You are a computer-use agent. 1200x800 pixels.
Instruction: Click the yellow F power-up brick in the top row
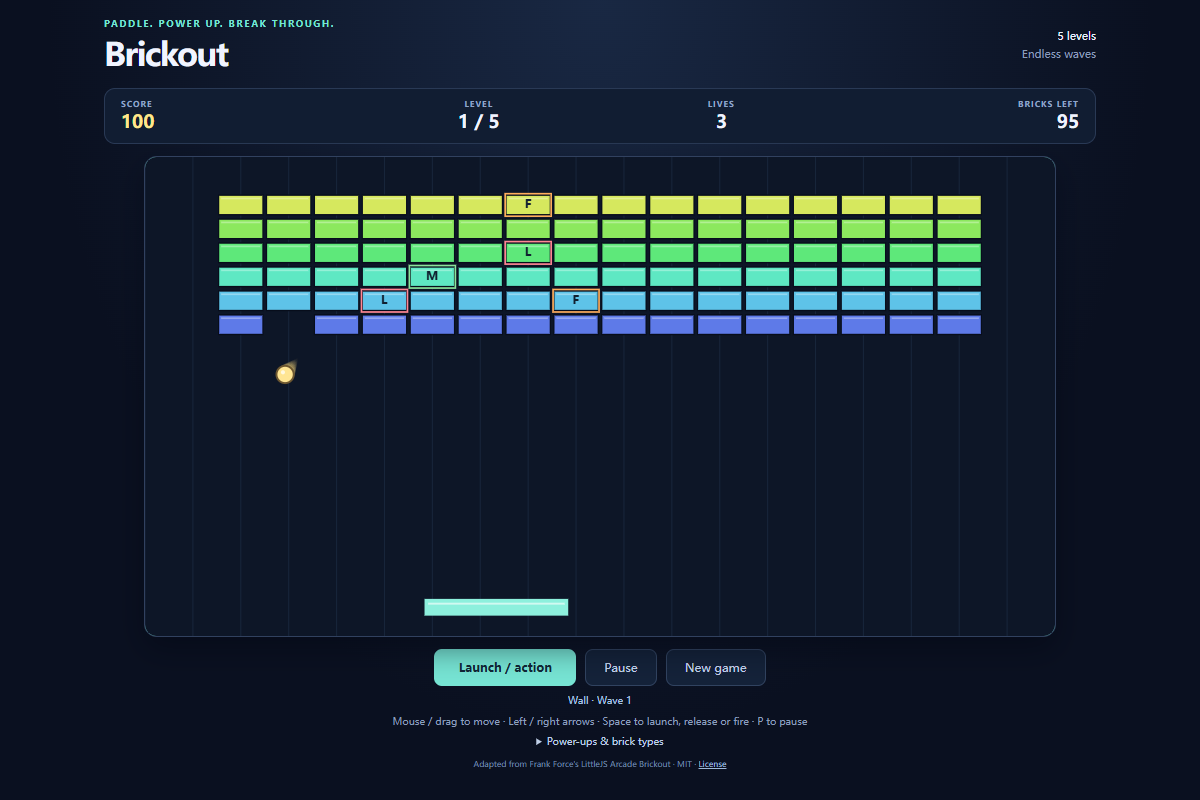pyautogui.click(x=528, y=205)
